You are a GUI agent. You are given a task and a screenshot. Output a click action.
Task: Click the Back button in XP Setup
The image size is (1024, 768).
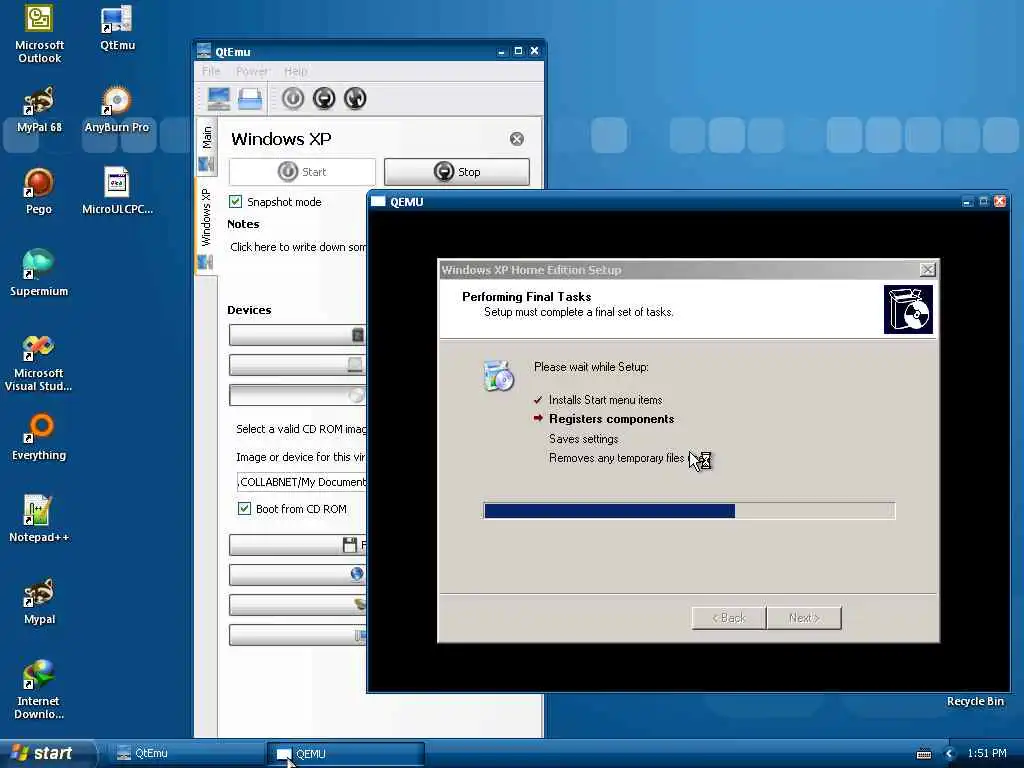(729, 618)
